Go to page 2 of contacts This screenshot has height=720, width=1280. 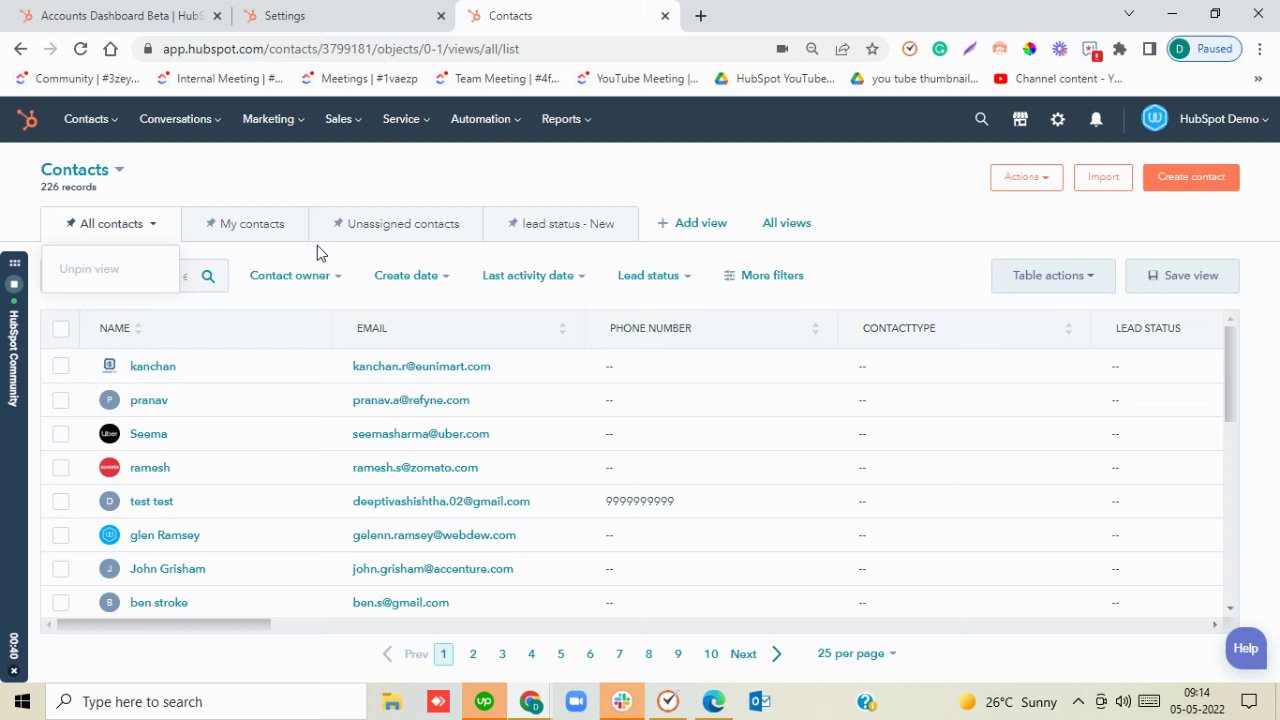coord(473,654)
